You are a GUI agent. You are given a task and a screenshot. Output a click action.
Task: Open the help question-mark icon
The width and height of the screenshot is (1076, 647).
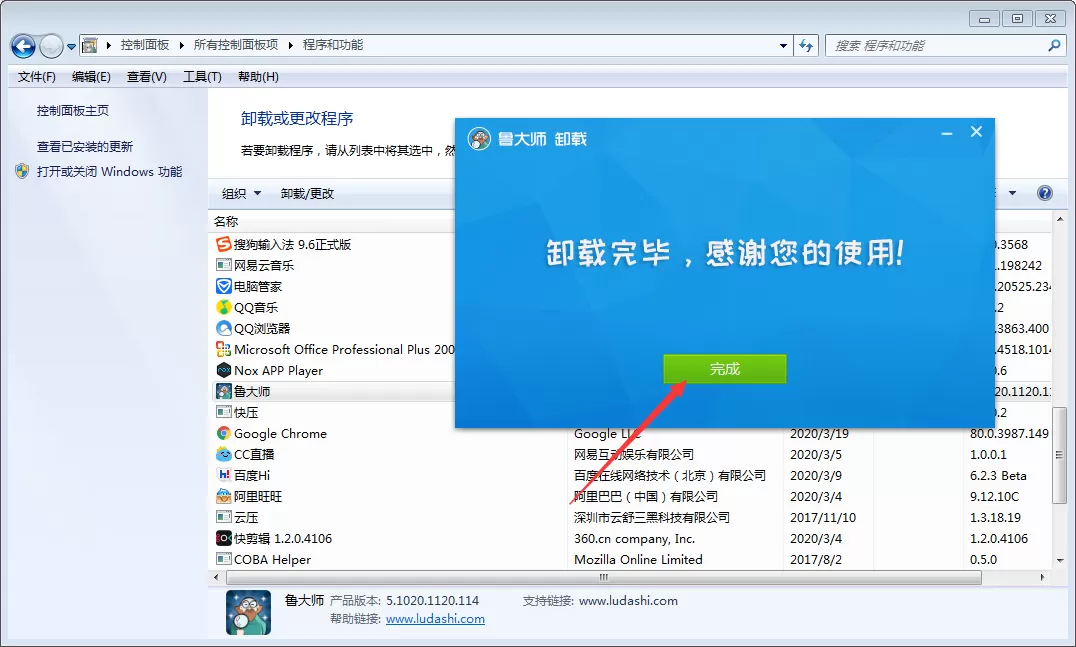pos(1044,193)
